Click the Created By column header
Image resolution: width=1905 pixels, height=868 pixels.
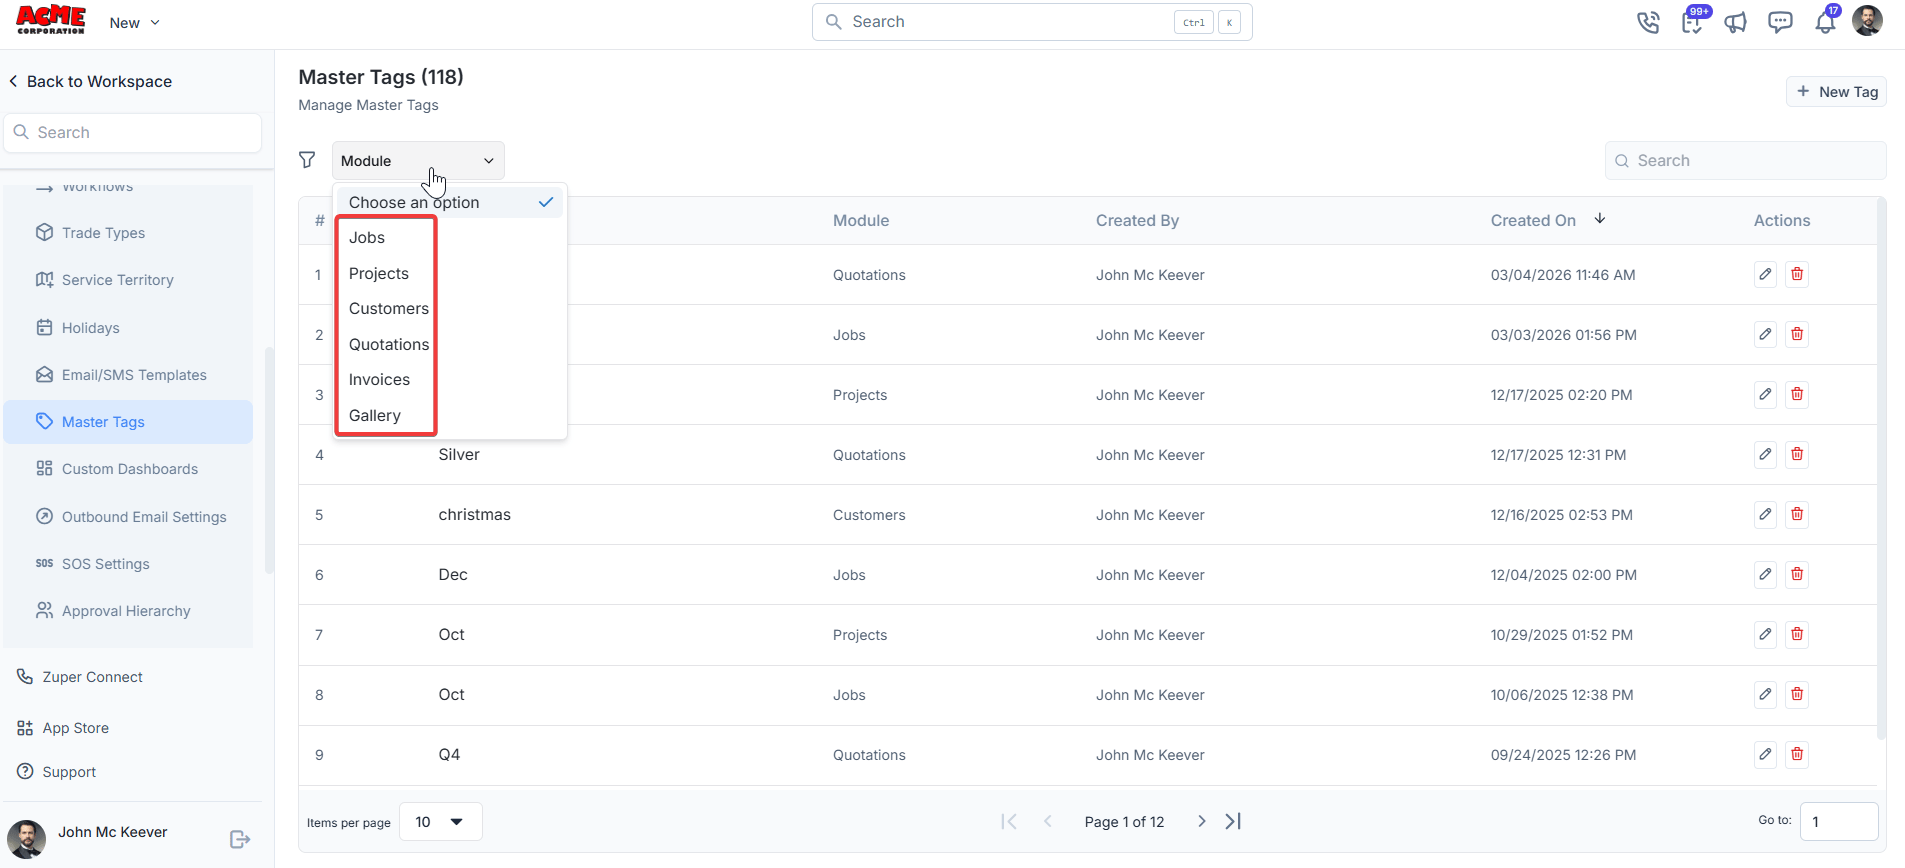click(1137, 221)
